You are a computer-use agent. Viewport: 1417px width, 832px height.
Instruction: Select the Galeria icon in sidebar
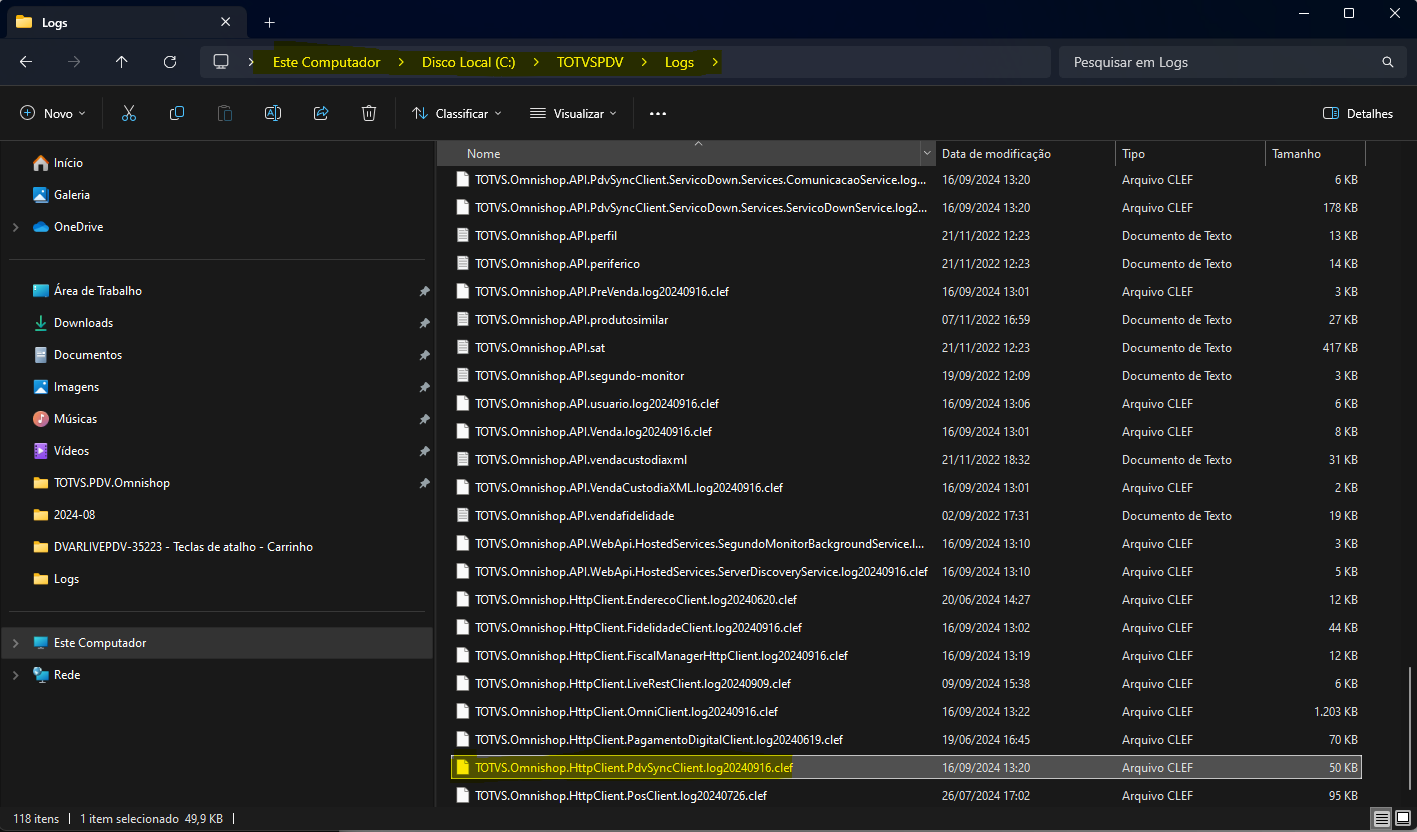click(41, 195)
